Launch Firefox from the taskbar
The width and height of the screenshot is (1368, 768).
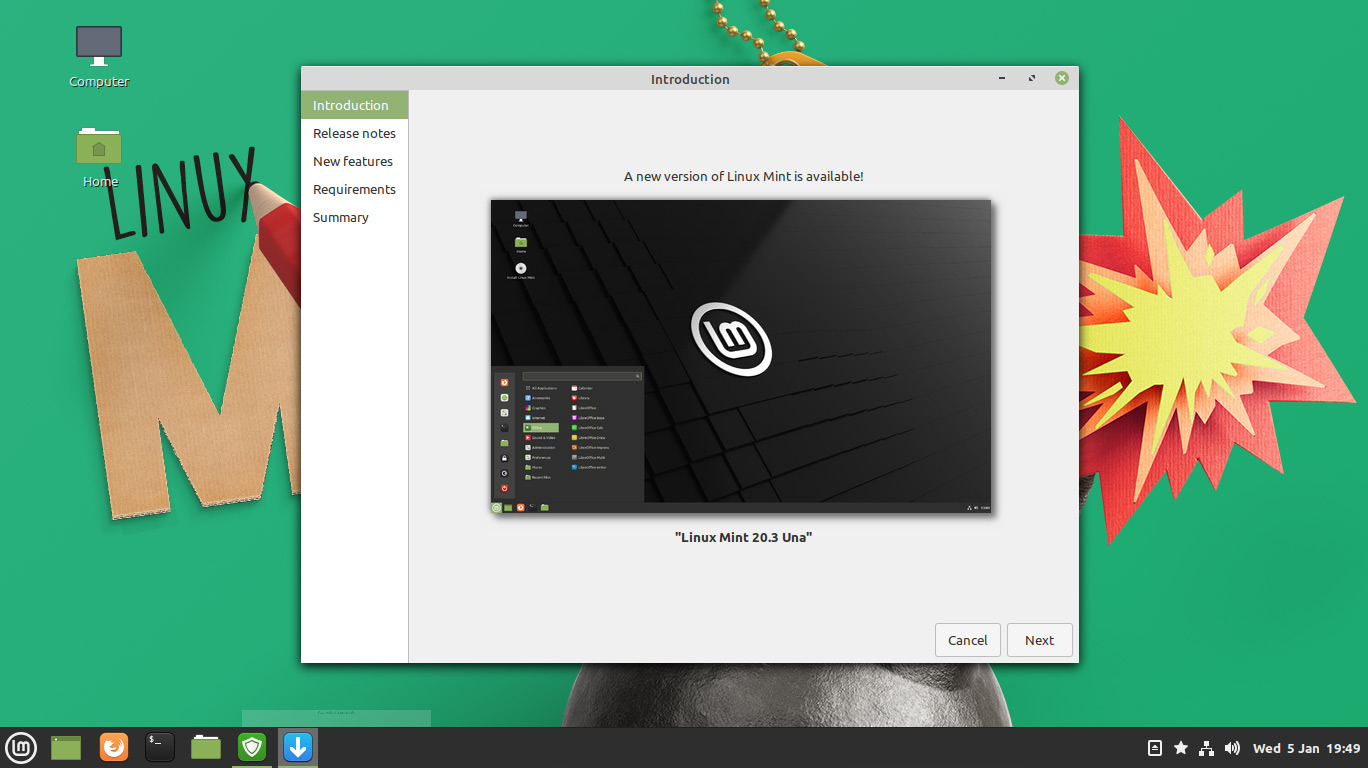(114, 747)
